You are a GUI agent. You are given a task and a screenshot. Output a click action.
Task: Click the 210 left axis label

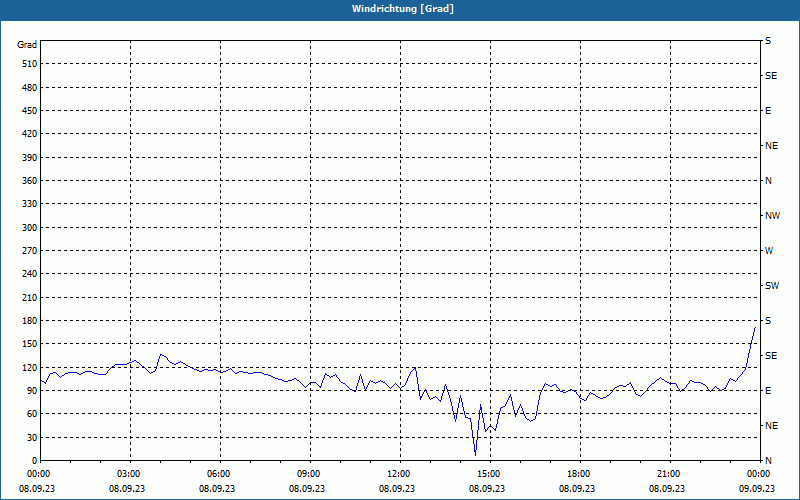30,297
